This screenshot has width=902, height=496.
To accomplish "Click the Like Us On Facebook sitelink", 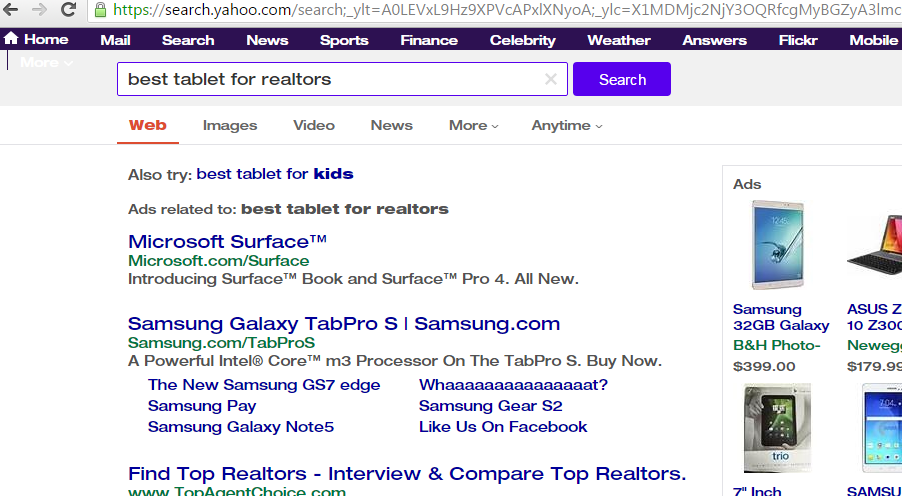I will click(x=503, y=426).
